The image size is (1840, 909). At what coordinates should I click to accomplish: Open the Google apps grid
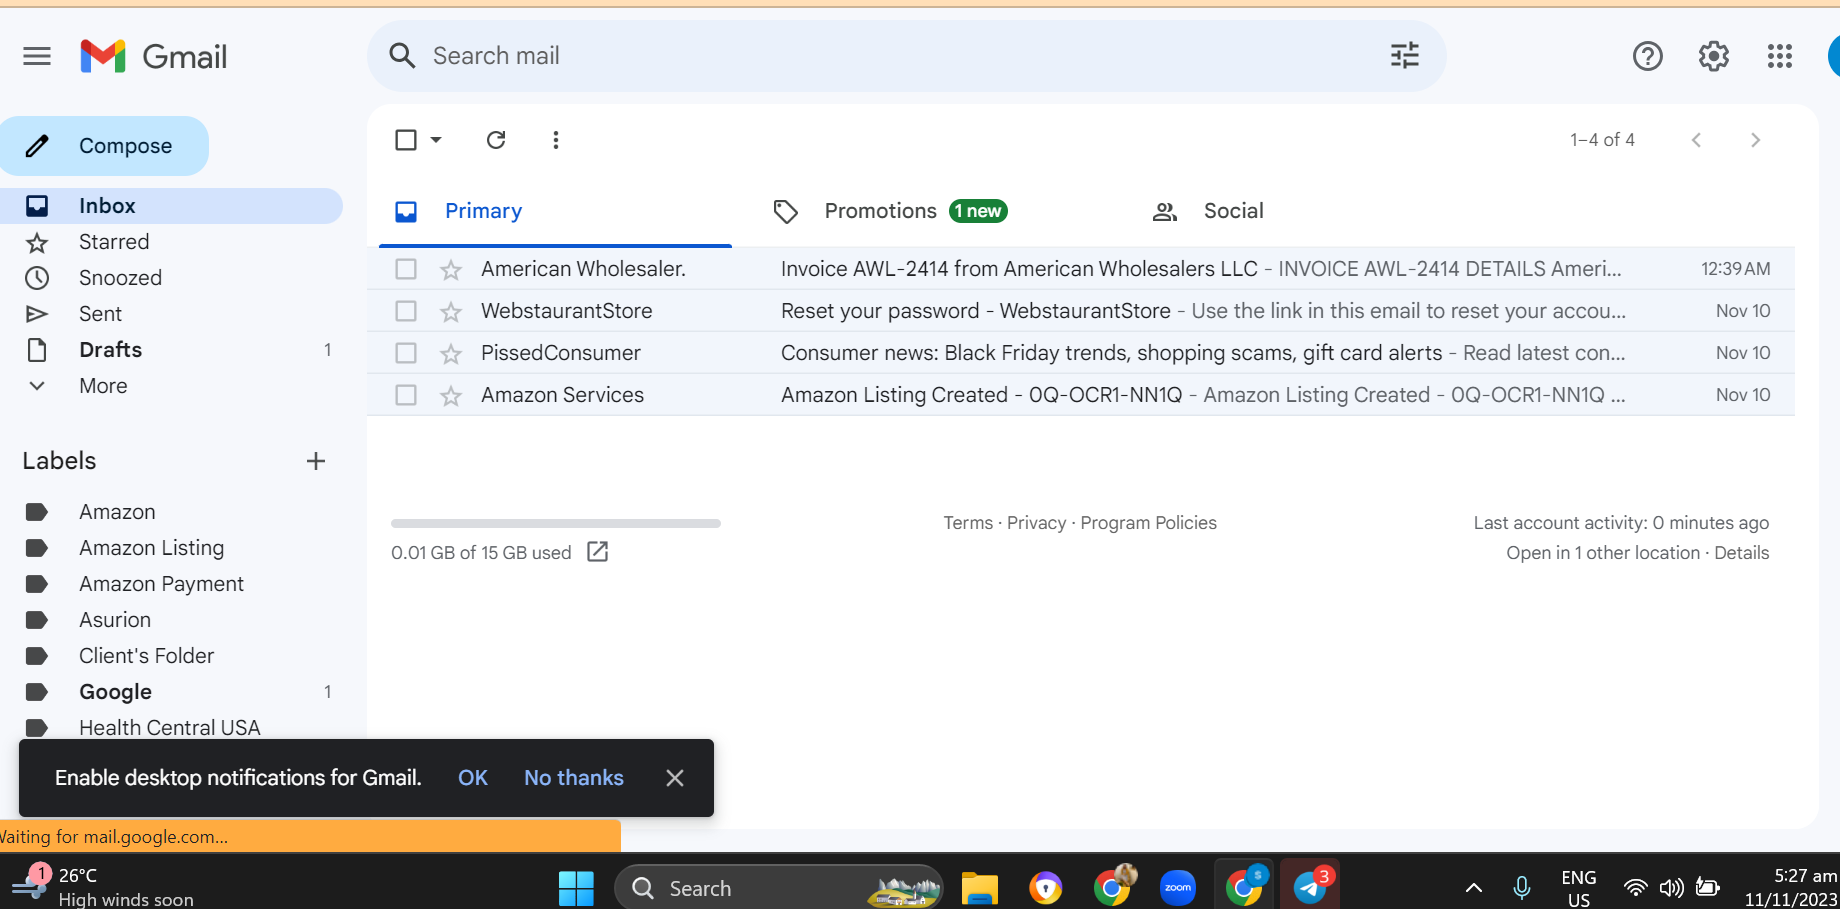coord(1780,56)
